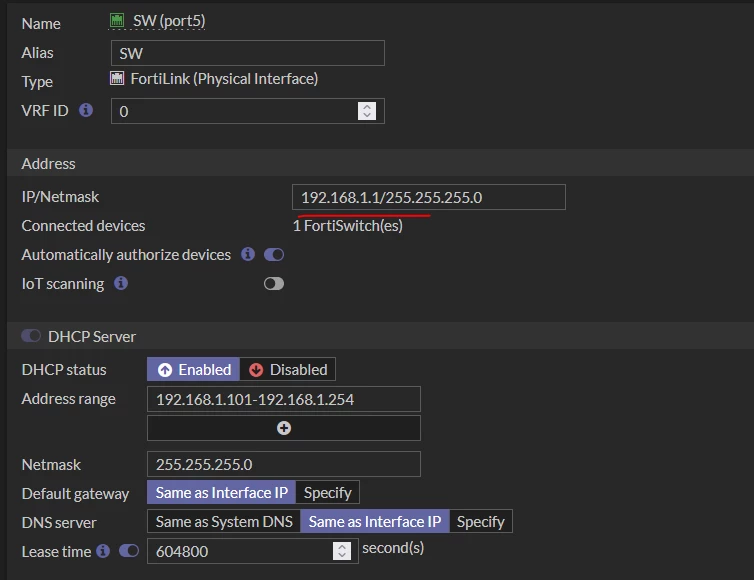Click the VRF ID stepper arrows
The width and height of the screenshot is (754, 580).
[367, 111]
